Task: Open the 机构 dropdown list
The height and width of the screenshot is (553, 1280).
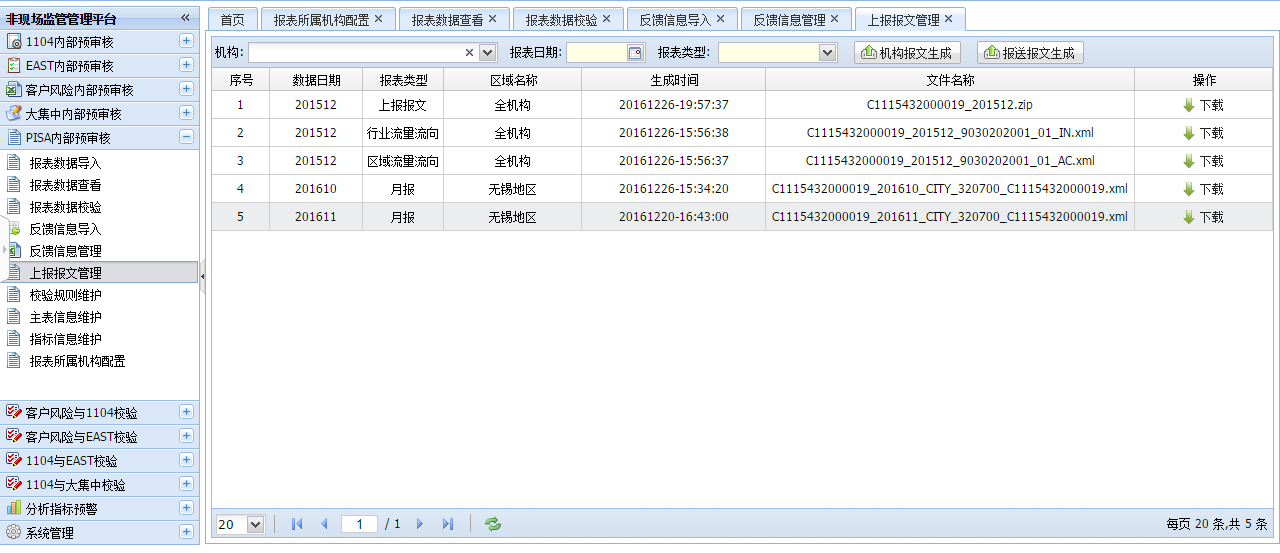Action: (488, 53)
